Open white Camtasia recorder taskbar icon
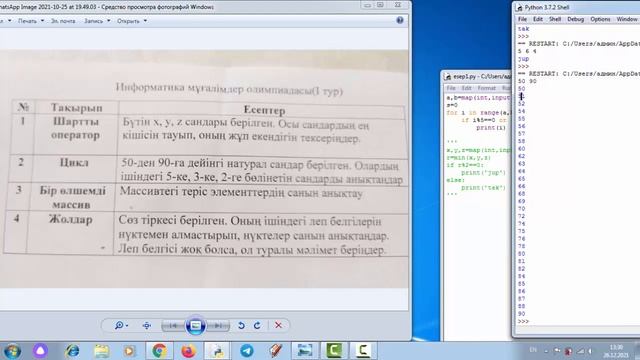640x360 pixels. pyautogui.click(x=363, y=351)
